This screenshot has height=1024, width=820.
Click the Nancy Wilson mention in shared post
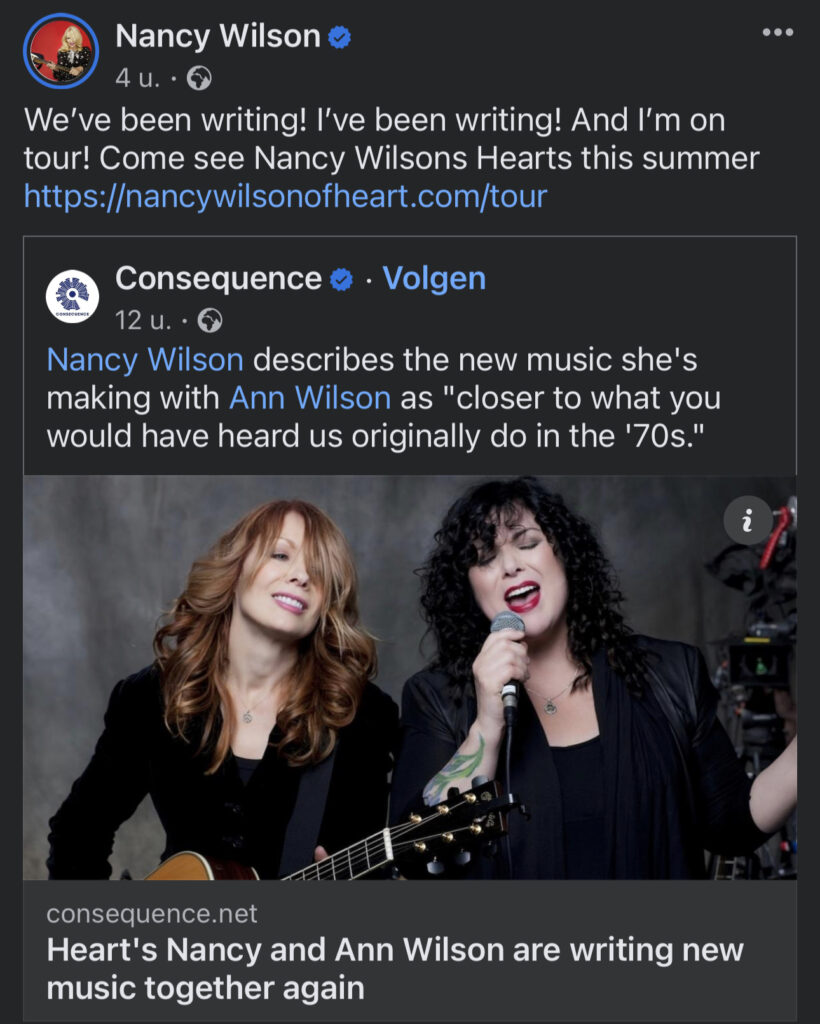click(x=145, y=360)
